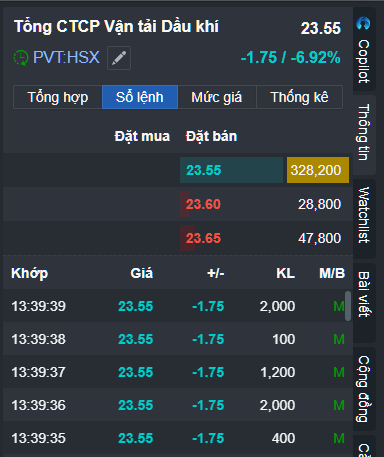The width and height of the screenshot is (384, 457).
Task: Select the 23.60 ask price
Action: tap(203, 204)
